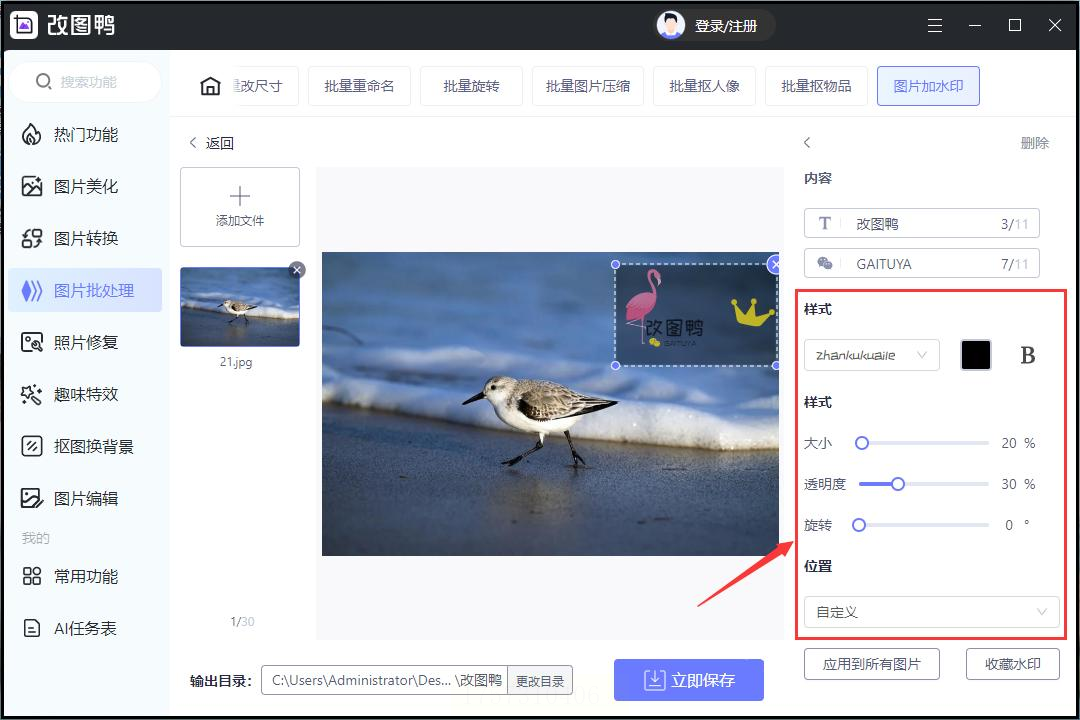Viewport: 1080px width, 720px height.
Task: Click the T text icon
Action: (x=824, y=223)
